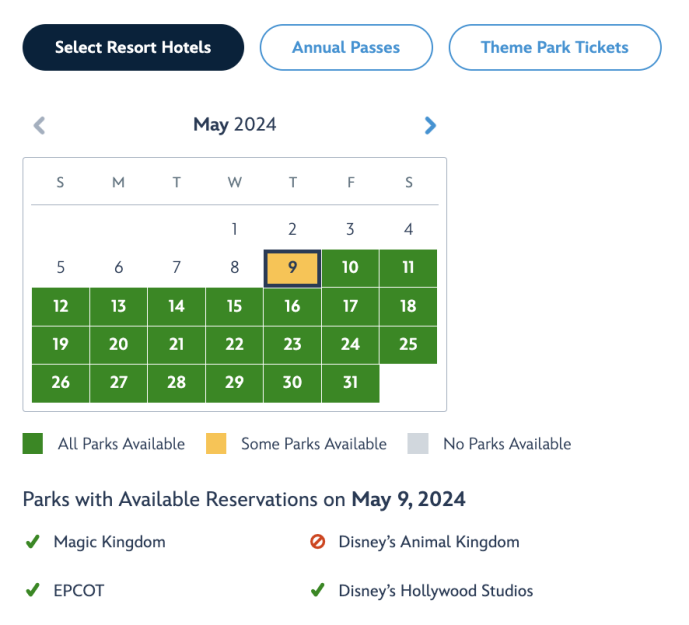Click Disney's Animal Kingdom label

(x=429, y=542)
